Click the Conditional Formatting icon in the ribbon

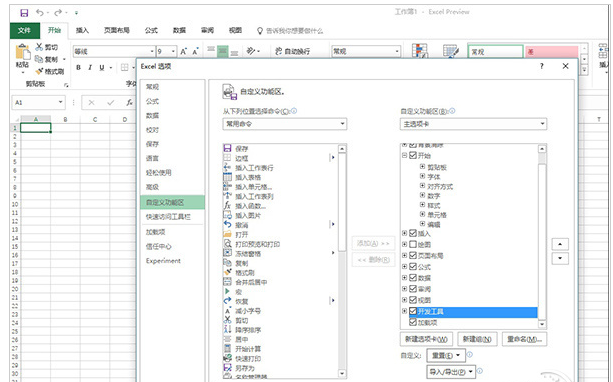click(x=420, y=51)
